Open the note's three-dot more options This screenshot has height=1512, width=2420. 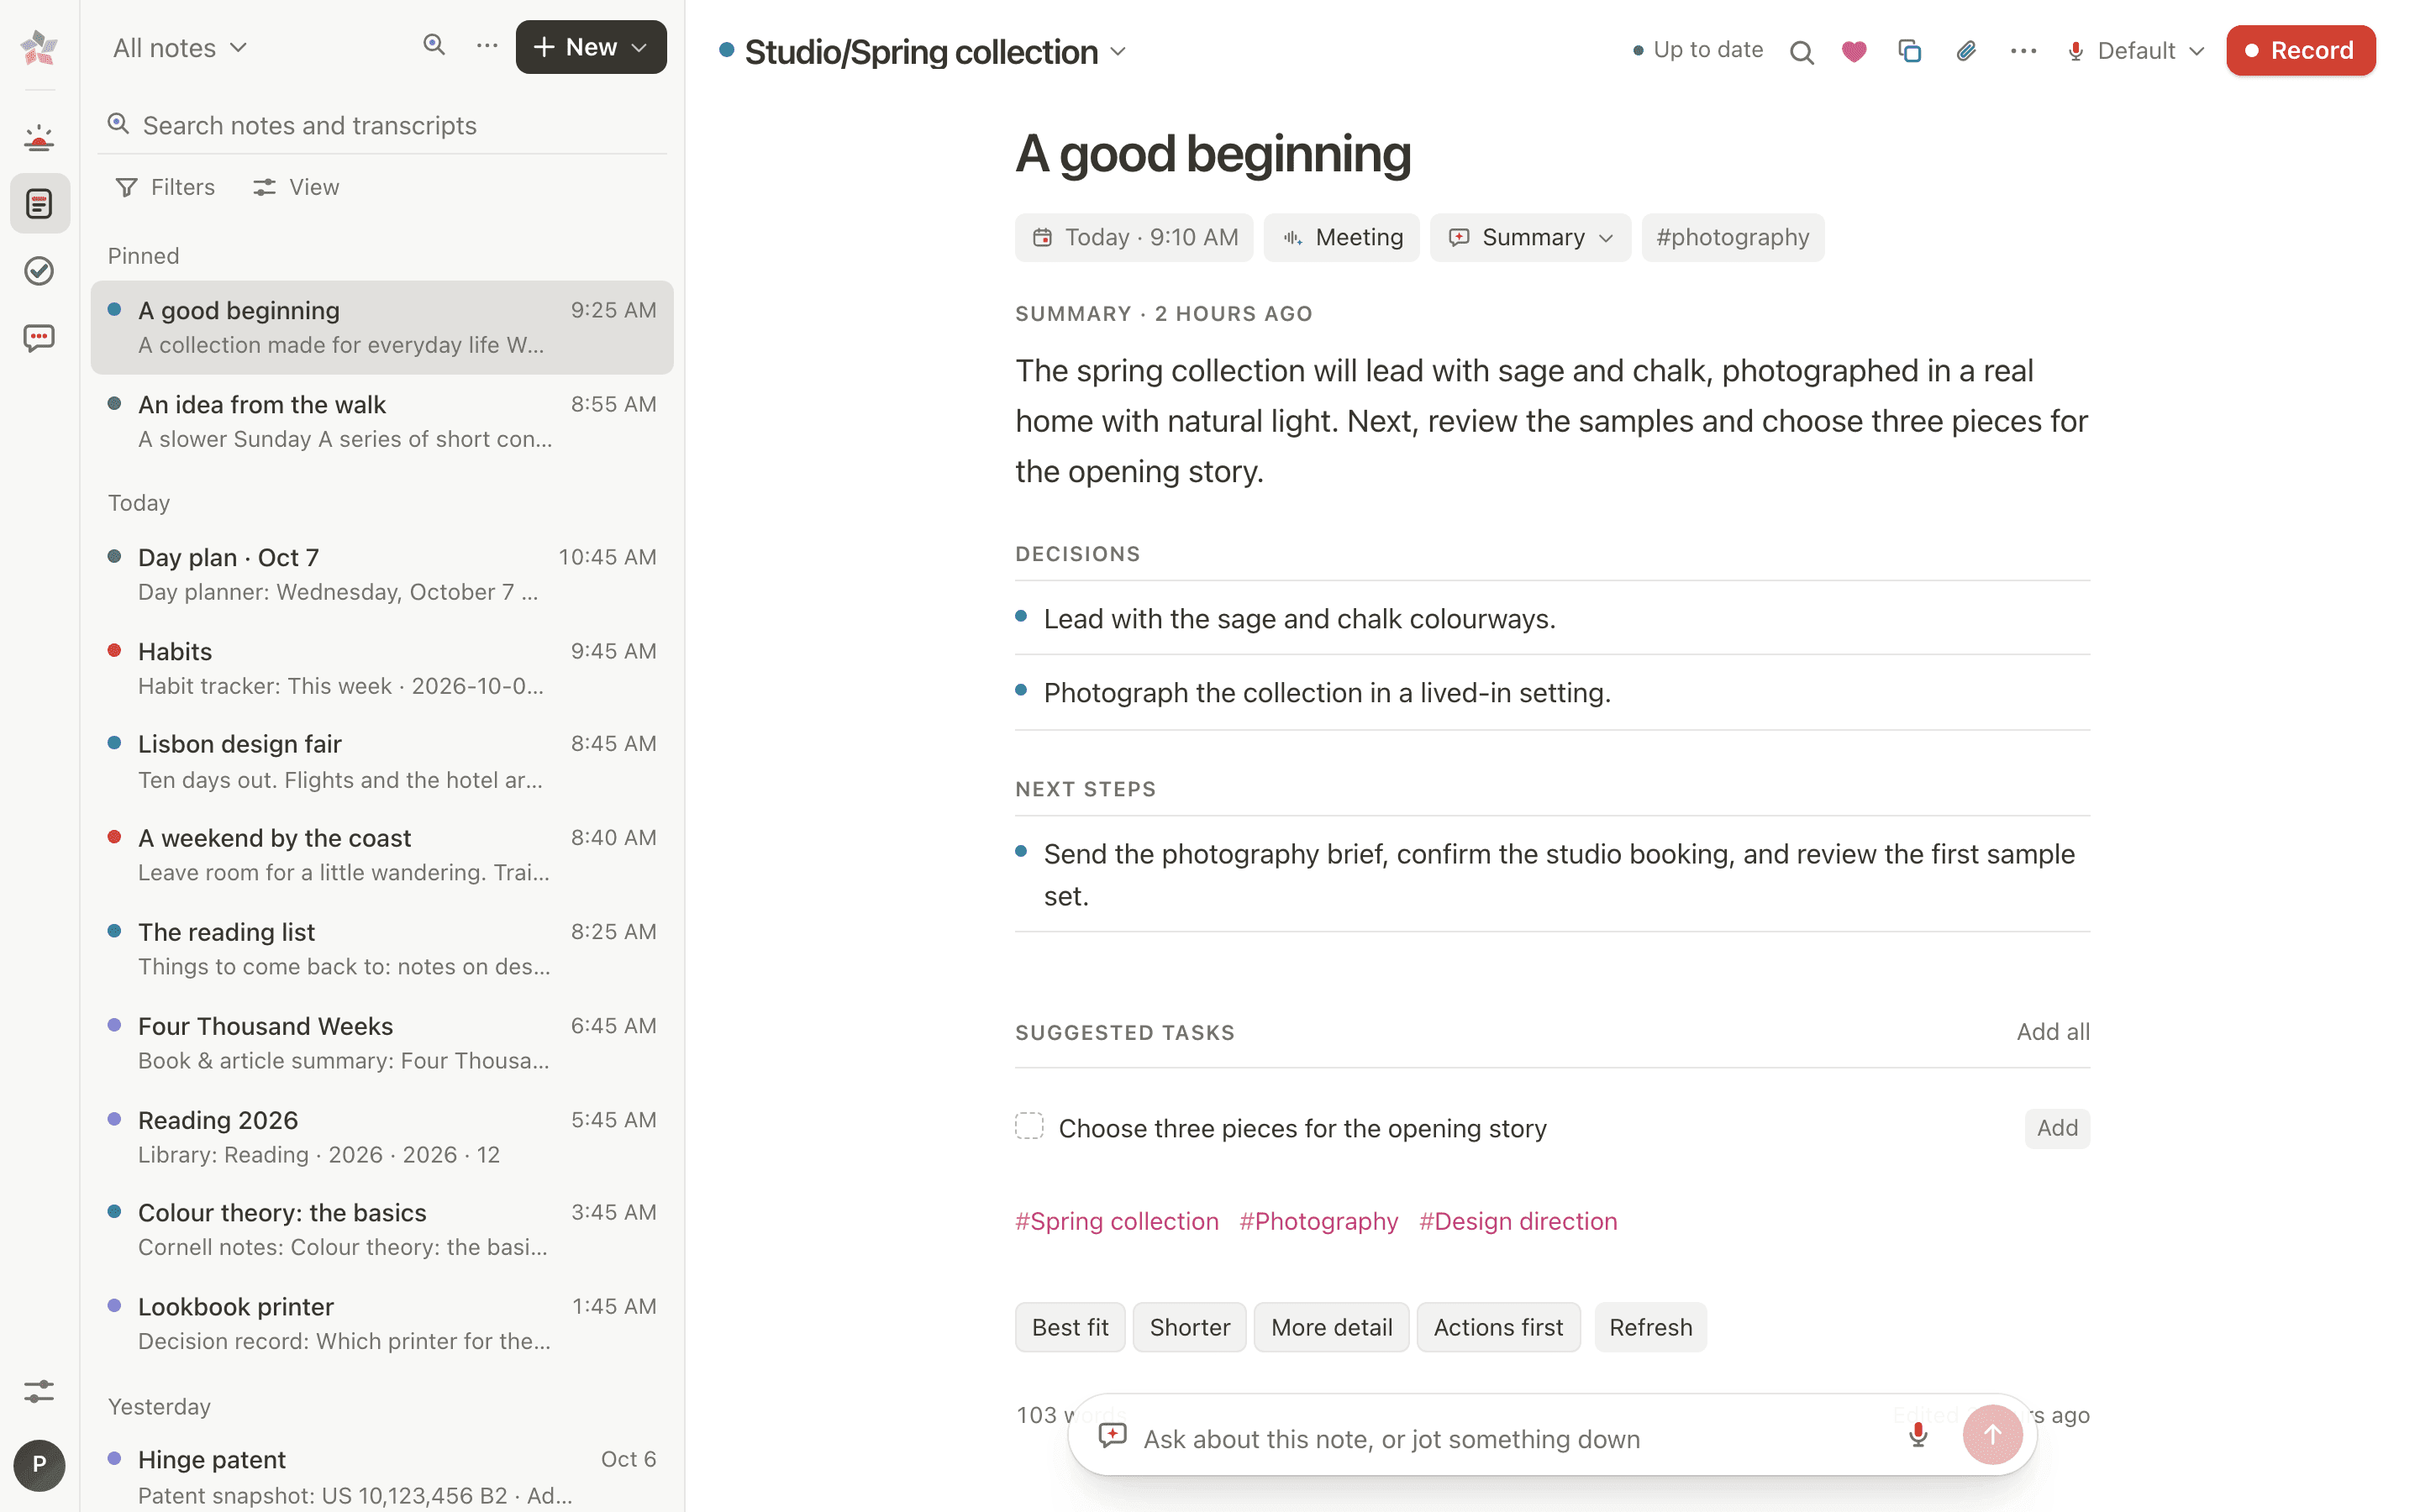tap(2023, 51)
